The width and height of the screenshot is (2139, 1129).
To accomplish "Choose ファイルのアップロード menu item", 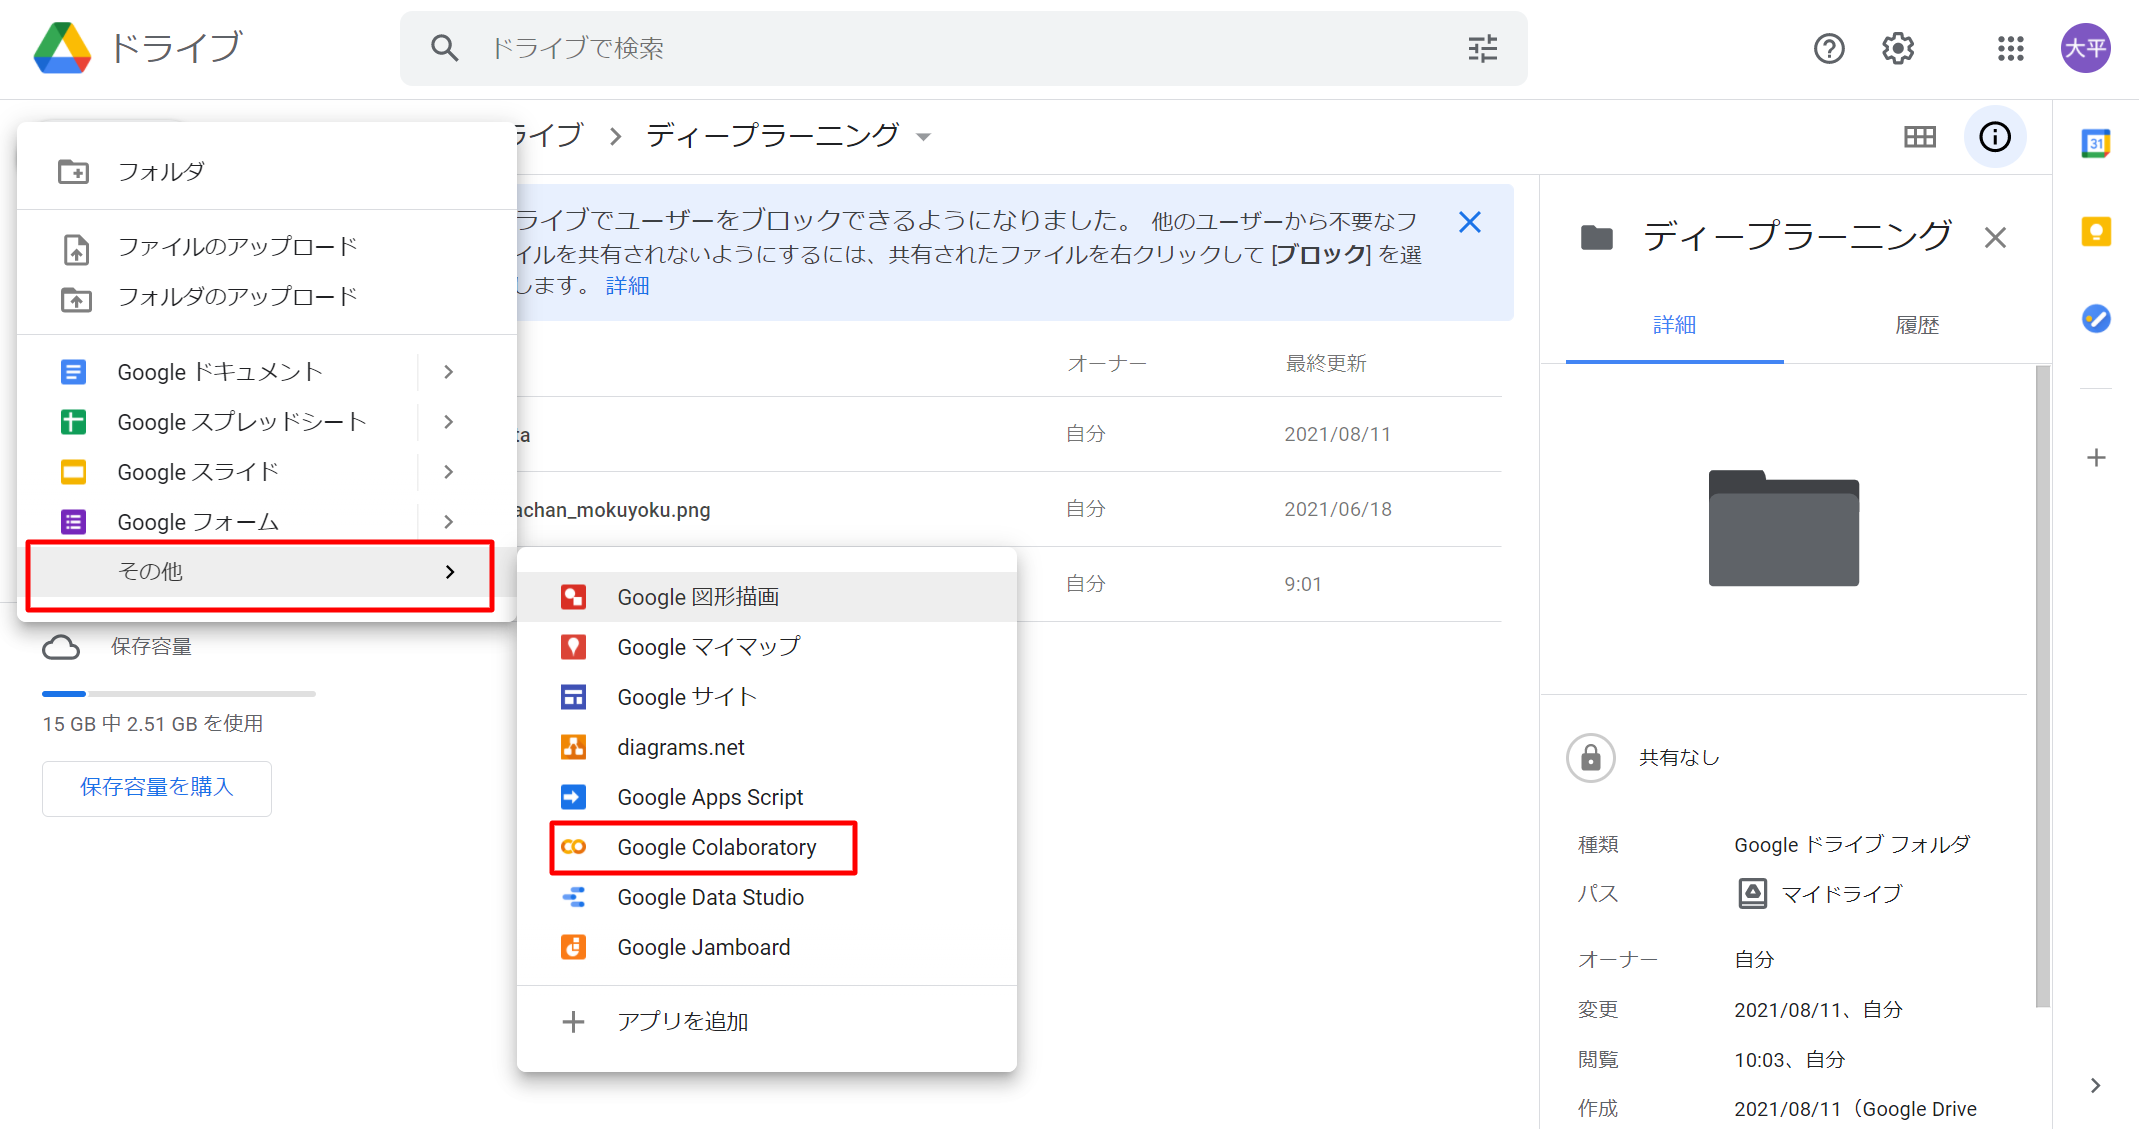I will coord(237,247).
